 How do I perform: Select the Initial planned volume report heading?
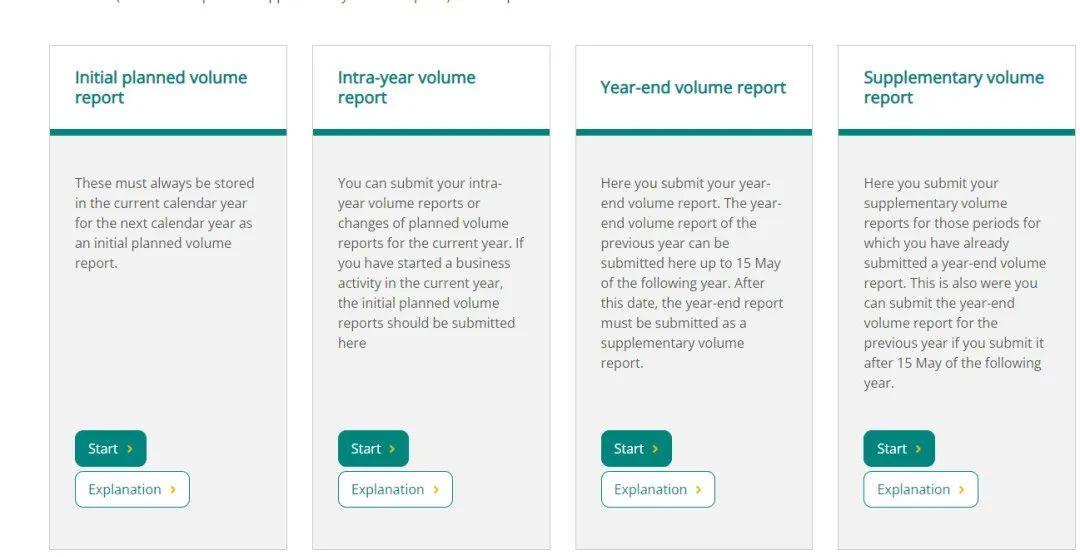(161, 88)
